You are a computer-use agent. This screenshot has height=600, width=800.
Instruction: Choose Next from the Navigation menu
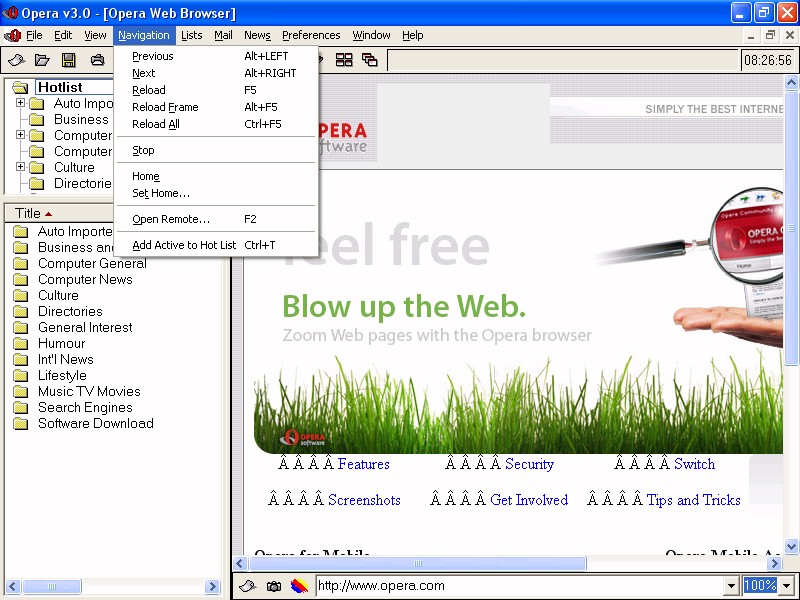(x=217, y=73)
